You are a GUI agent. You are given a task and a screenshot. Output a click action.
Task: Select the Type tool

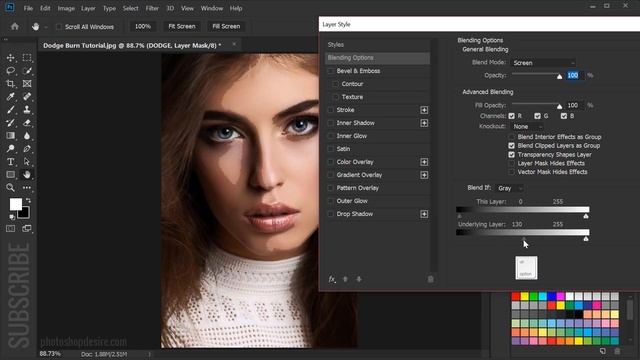click(x=11, y=162)
